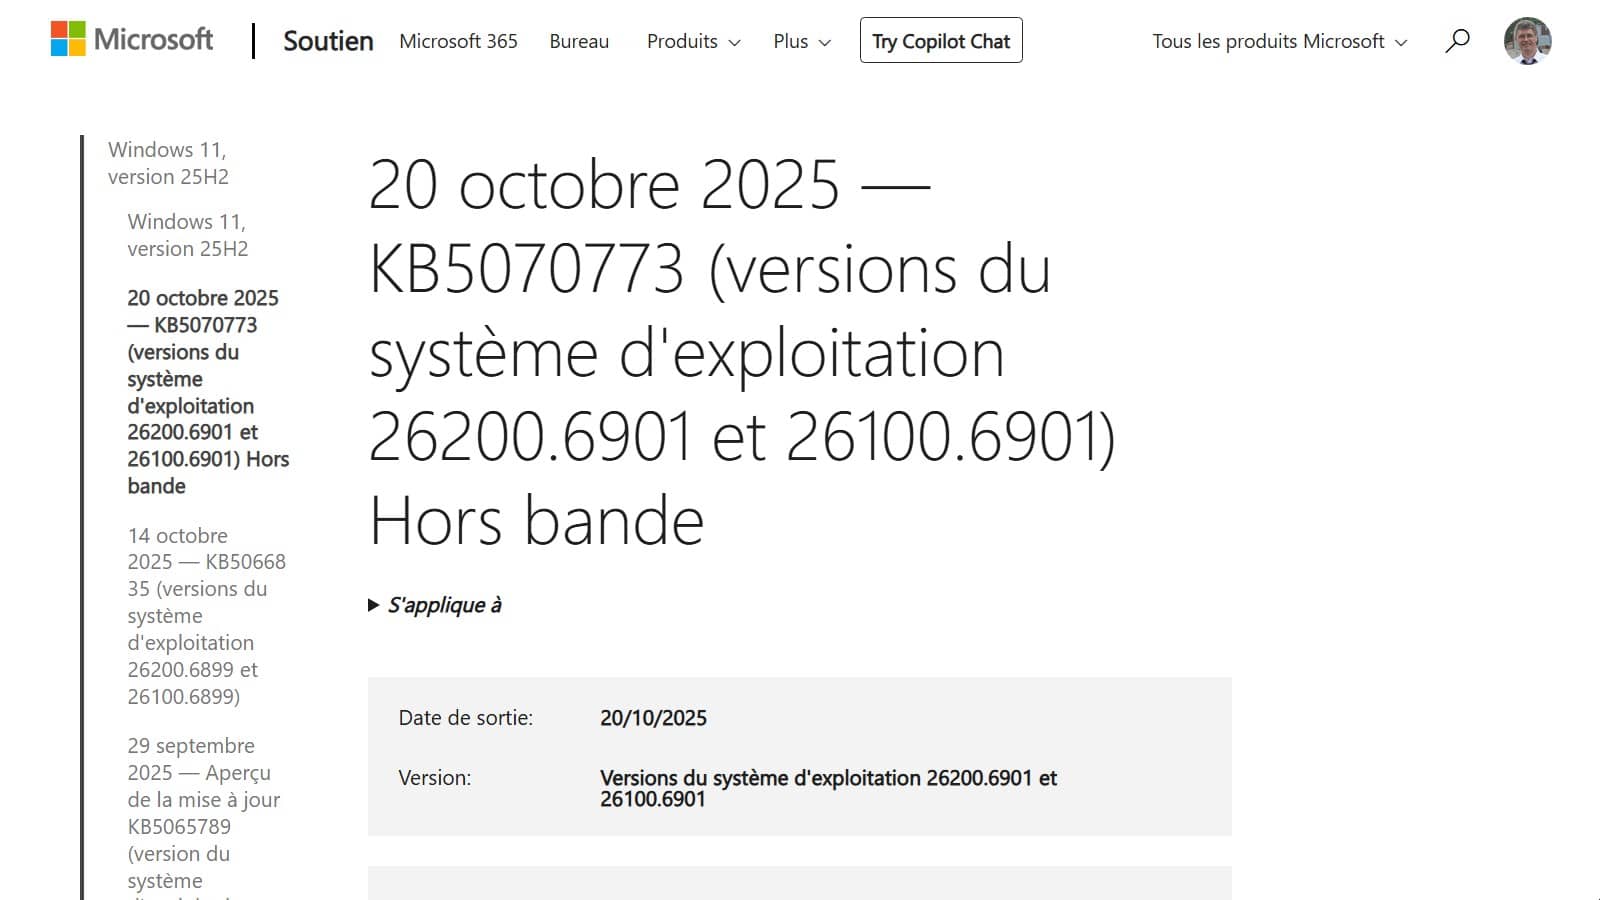Viewport: 1600px width, 900px height.
Task: Open the search magnifier icon
Action: click(x=1458, y=41)
